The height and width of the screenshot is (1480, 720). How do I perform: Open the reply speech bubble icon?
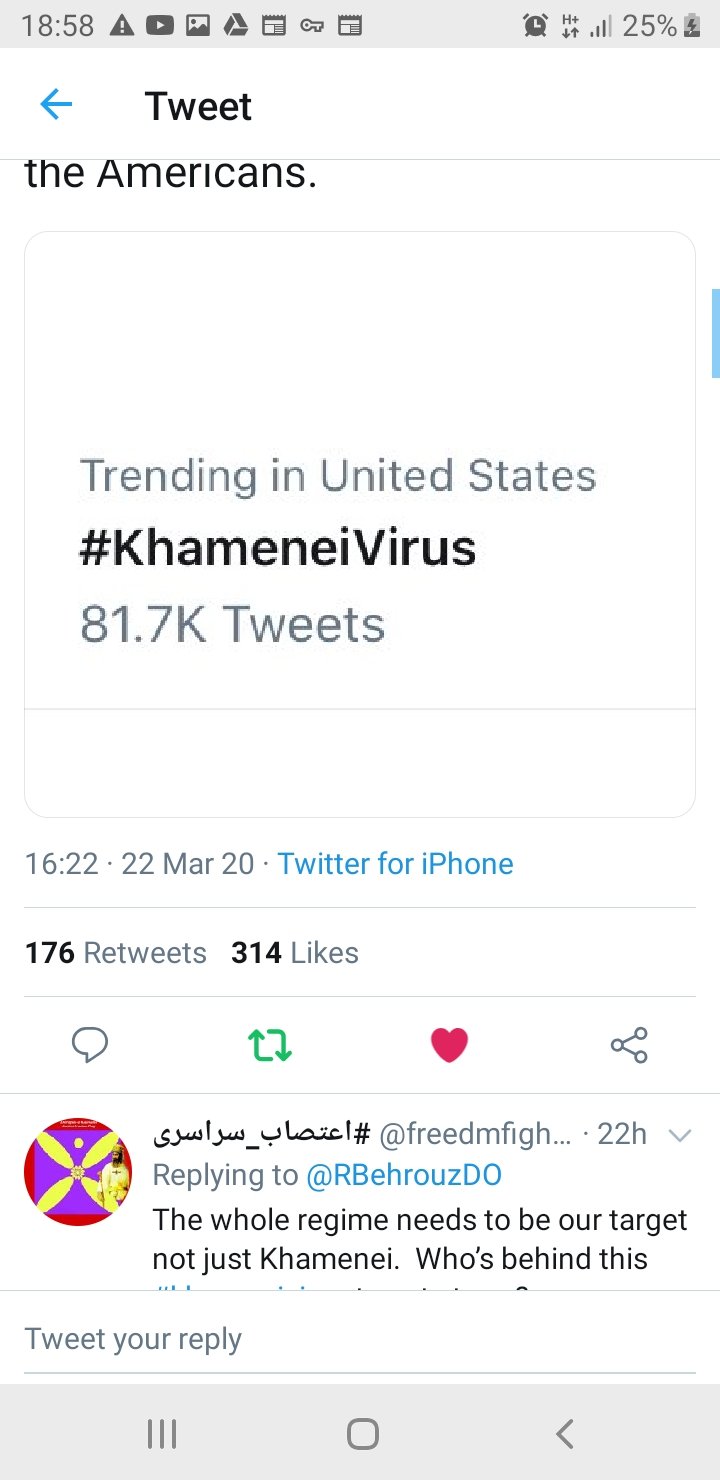click(x=90, y=1044)
